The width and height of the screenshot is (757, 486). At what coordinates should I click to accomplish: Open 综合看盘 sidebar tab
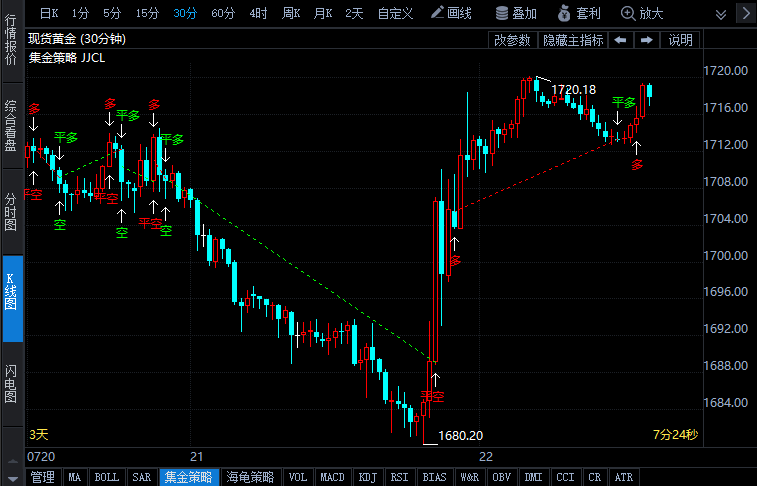pyautogui.click(x=11, y=125)
